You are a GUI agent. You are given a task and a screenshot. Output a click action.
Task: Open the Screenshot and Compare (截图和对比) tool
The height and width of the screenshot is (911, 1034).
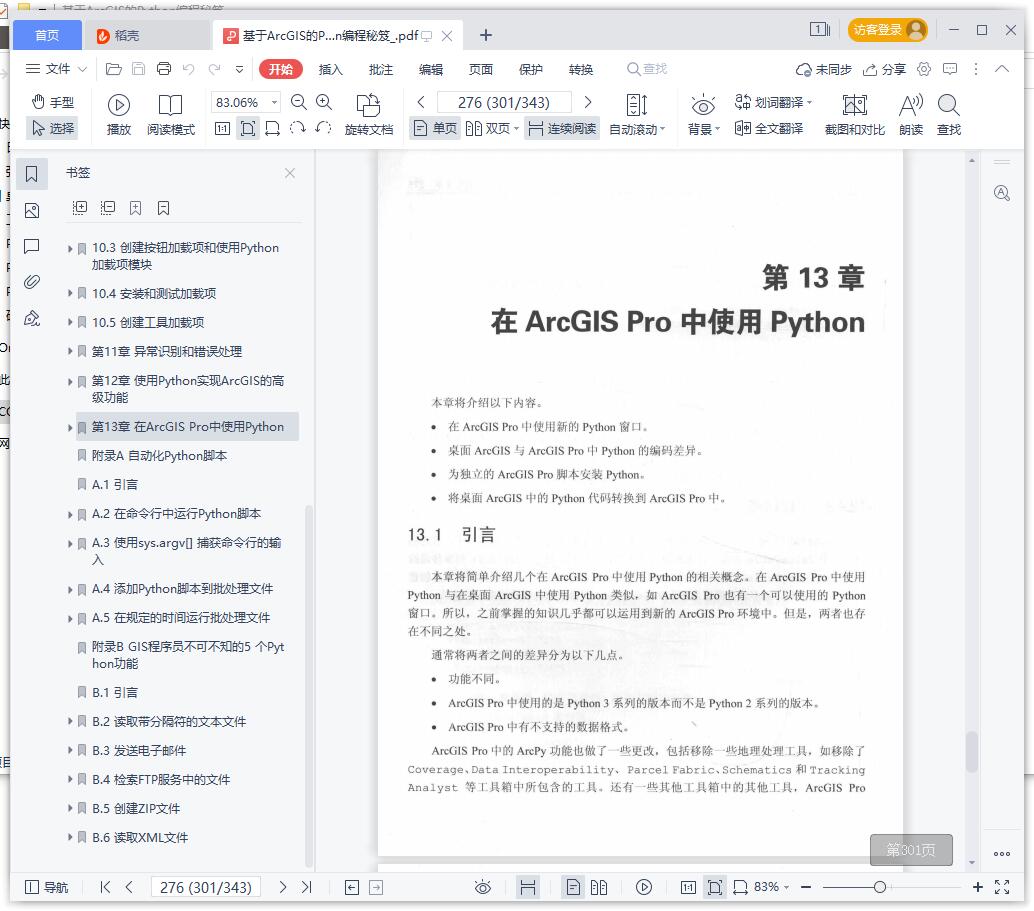855,115
